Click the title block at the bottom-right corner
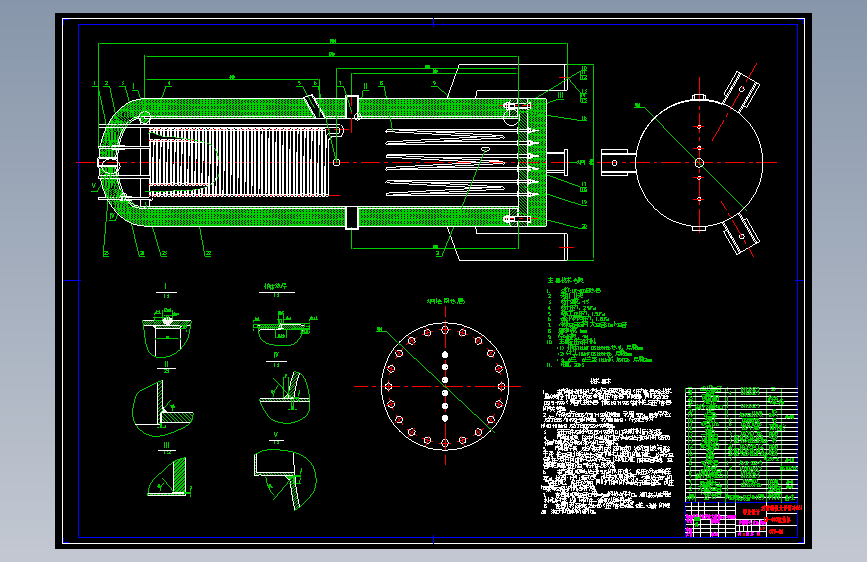This screenshot has height=562, width=867. click(741, 519)
